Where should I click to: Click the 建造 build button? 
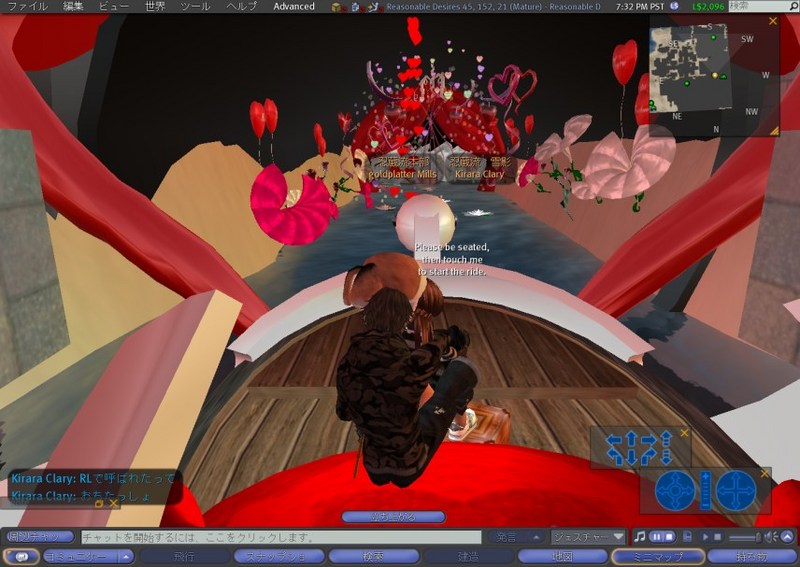tap(468, 557)
